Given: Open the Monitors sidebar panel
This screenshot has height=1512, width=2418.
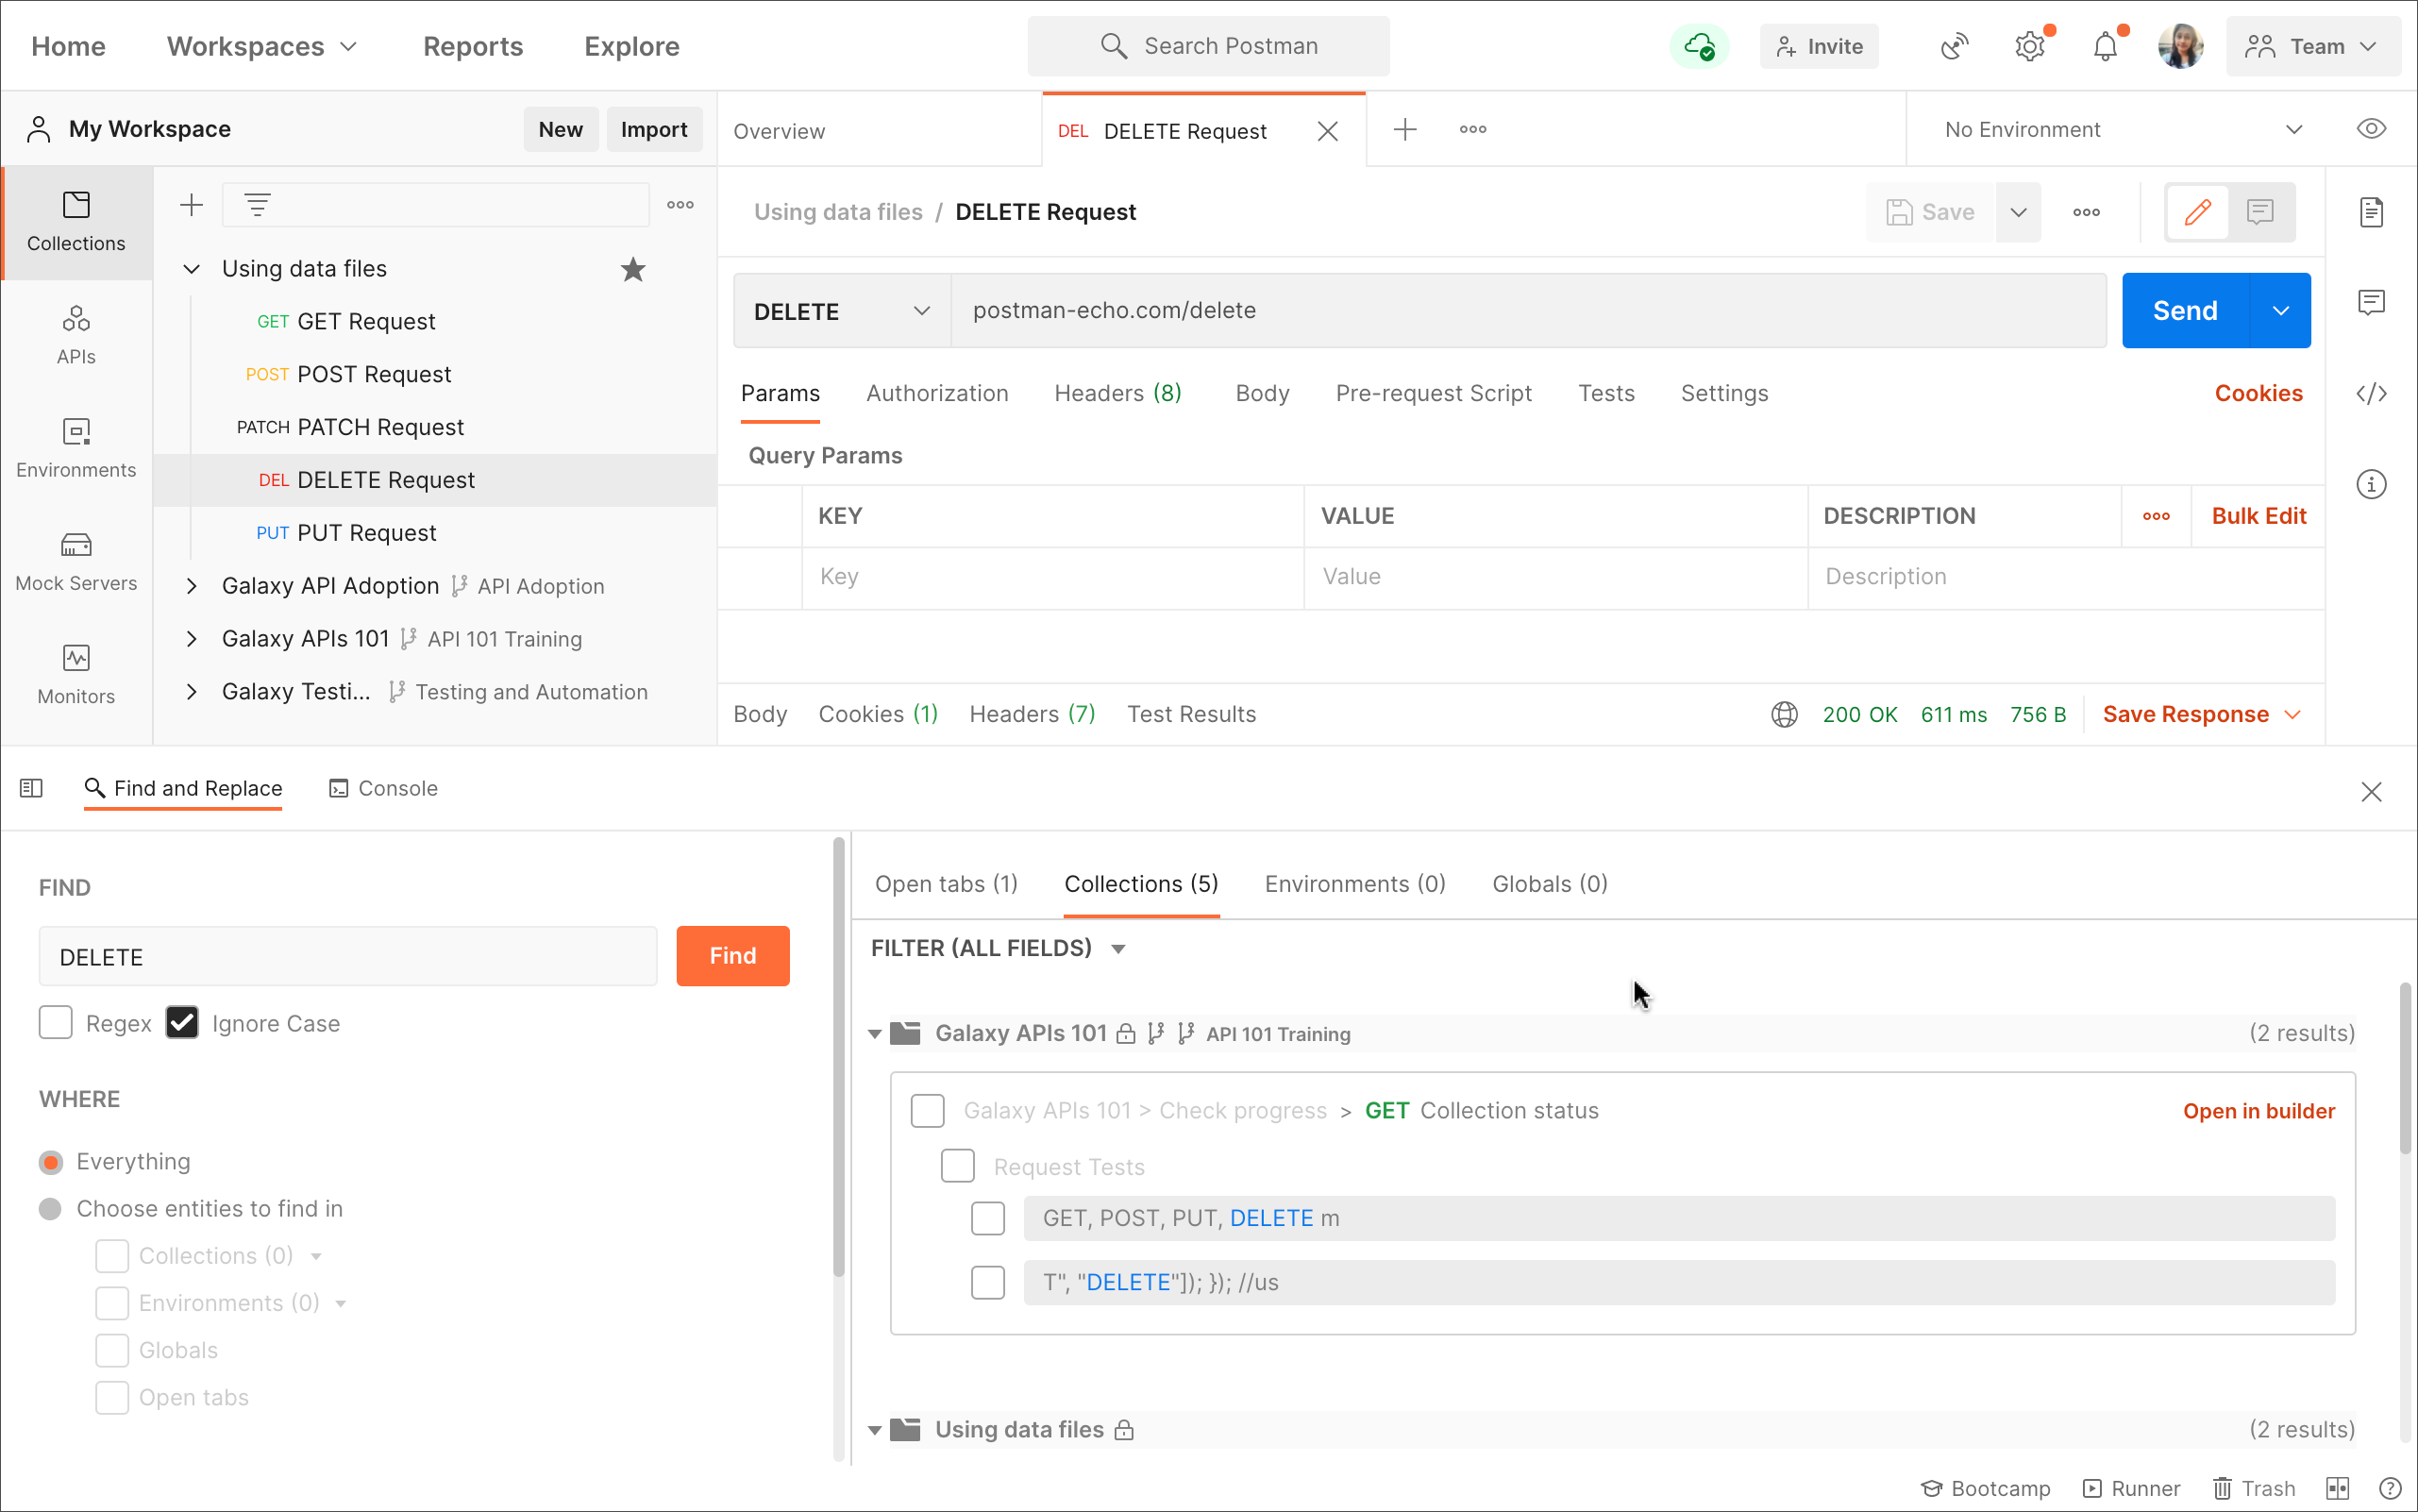Looking at the screenshot, I should (76, 675).
